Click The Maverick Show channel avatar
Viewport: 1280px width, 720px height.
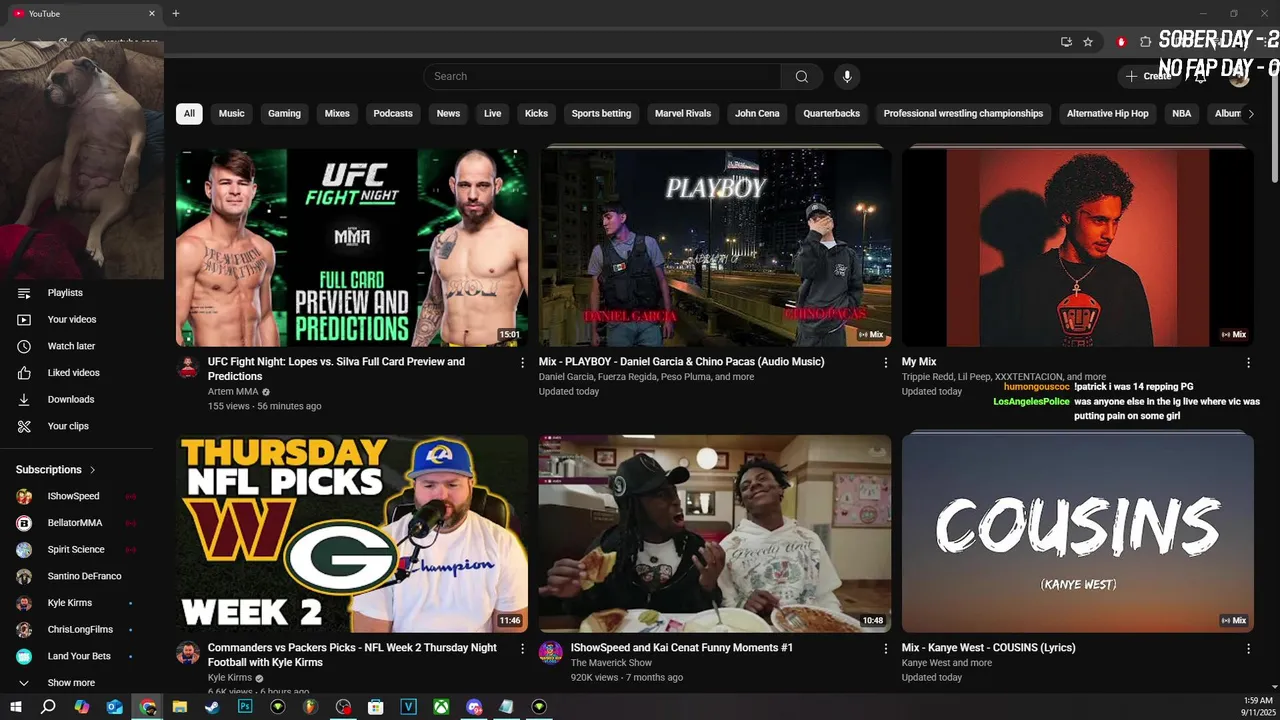[x=551, y=653]
